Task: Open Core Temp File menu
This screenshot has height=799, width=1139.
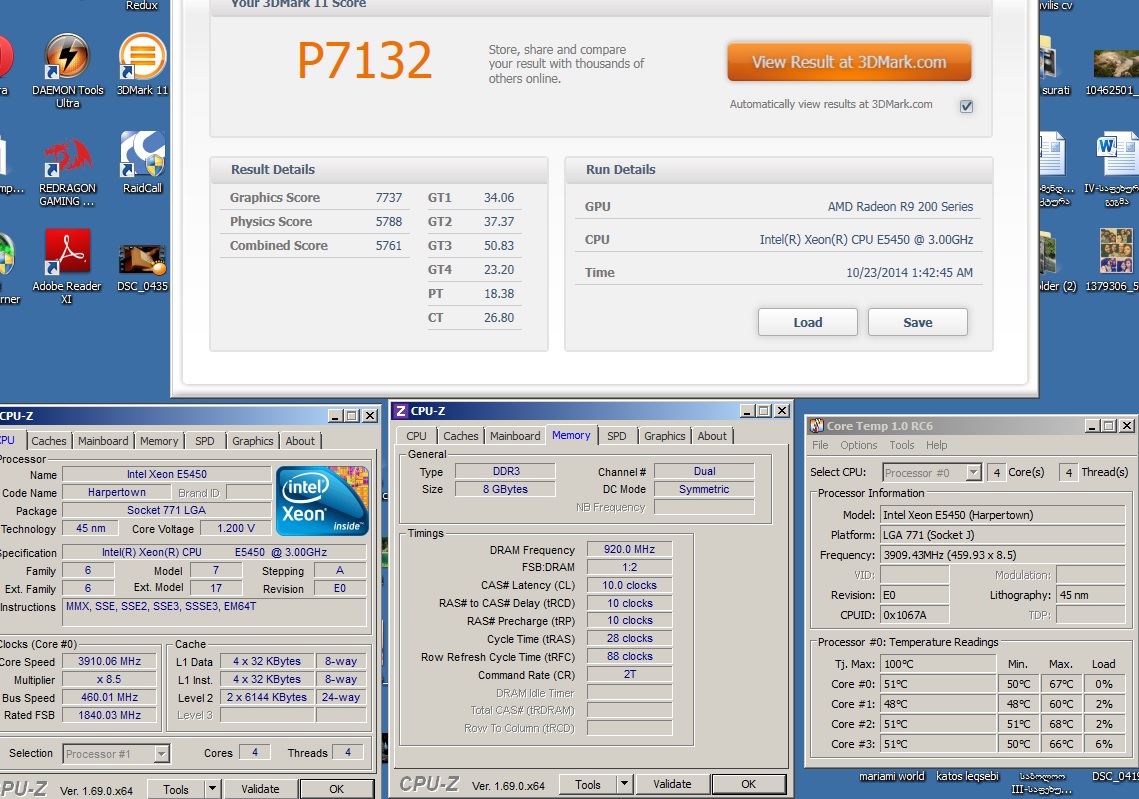Action: click(820, 445)
